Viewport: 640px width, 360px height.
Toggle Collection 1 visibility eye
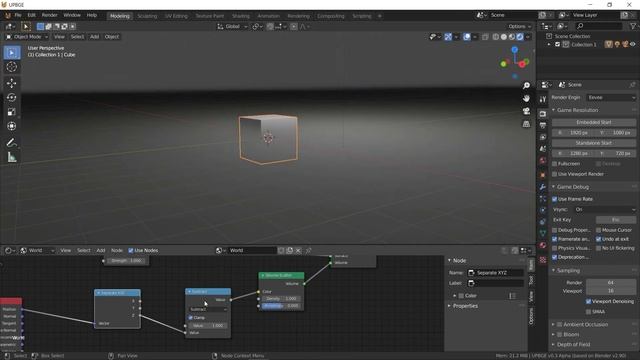point(633,44)
